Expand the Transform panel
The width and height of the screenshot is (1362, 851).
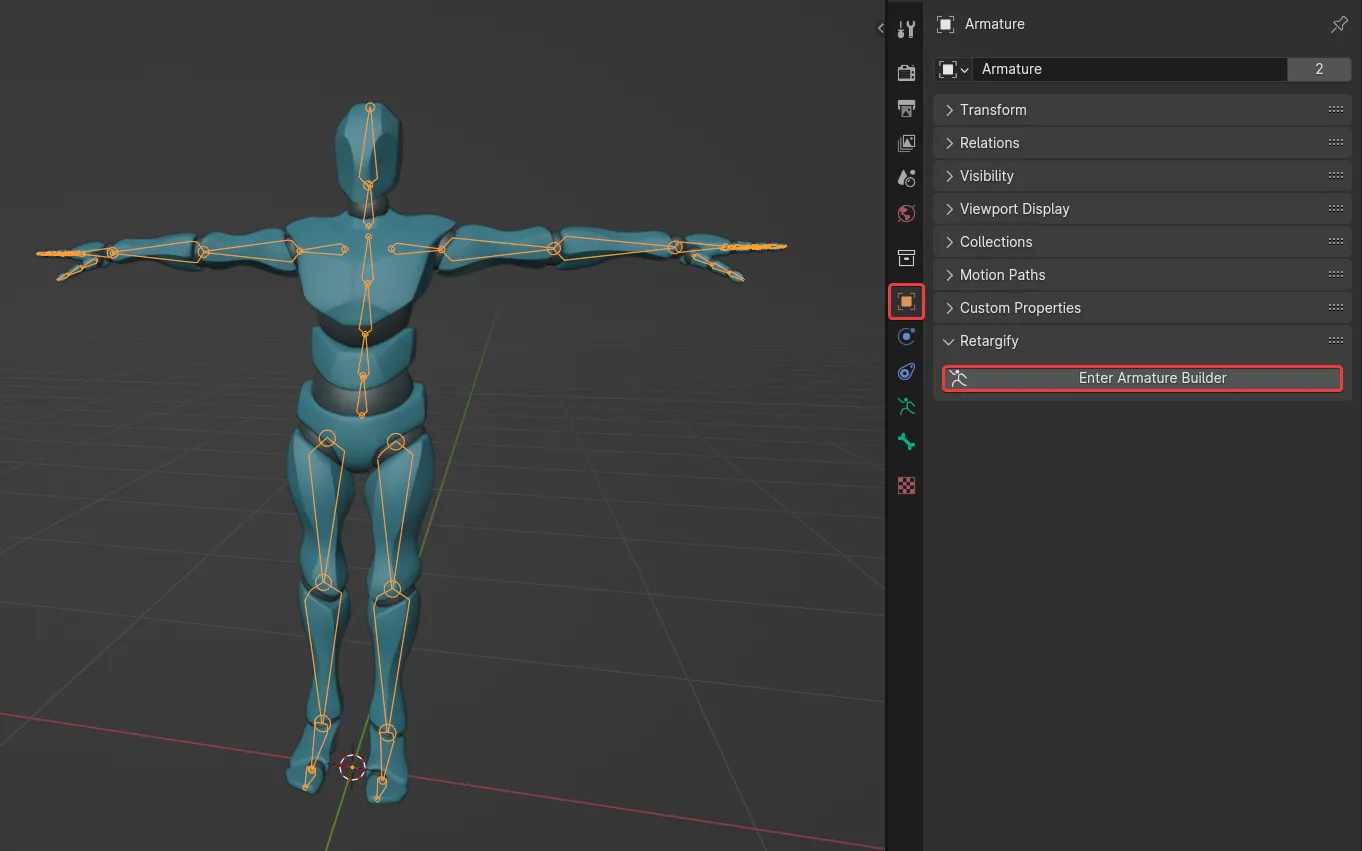(x=993, y=110)
